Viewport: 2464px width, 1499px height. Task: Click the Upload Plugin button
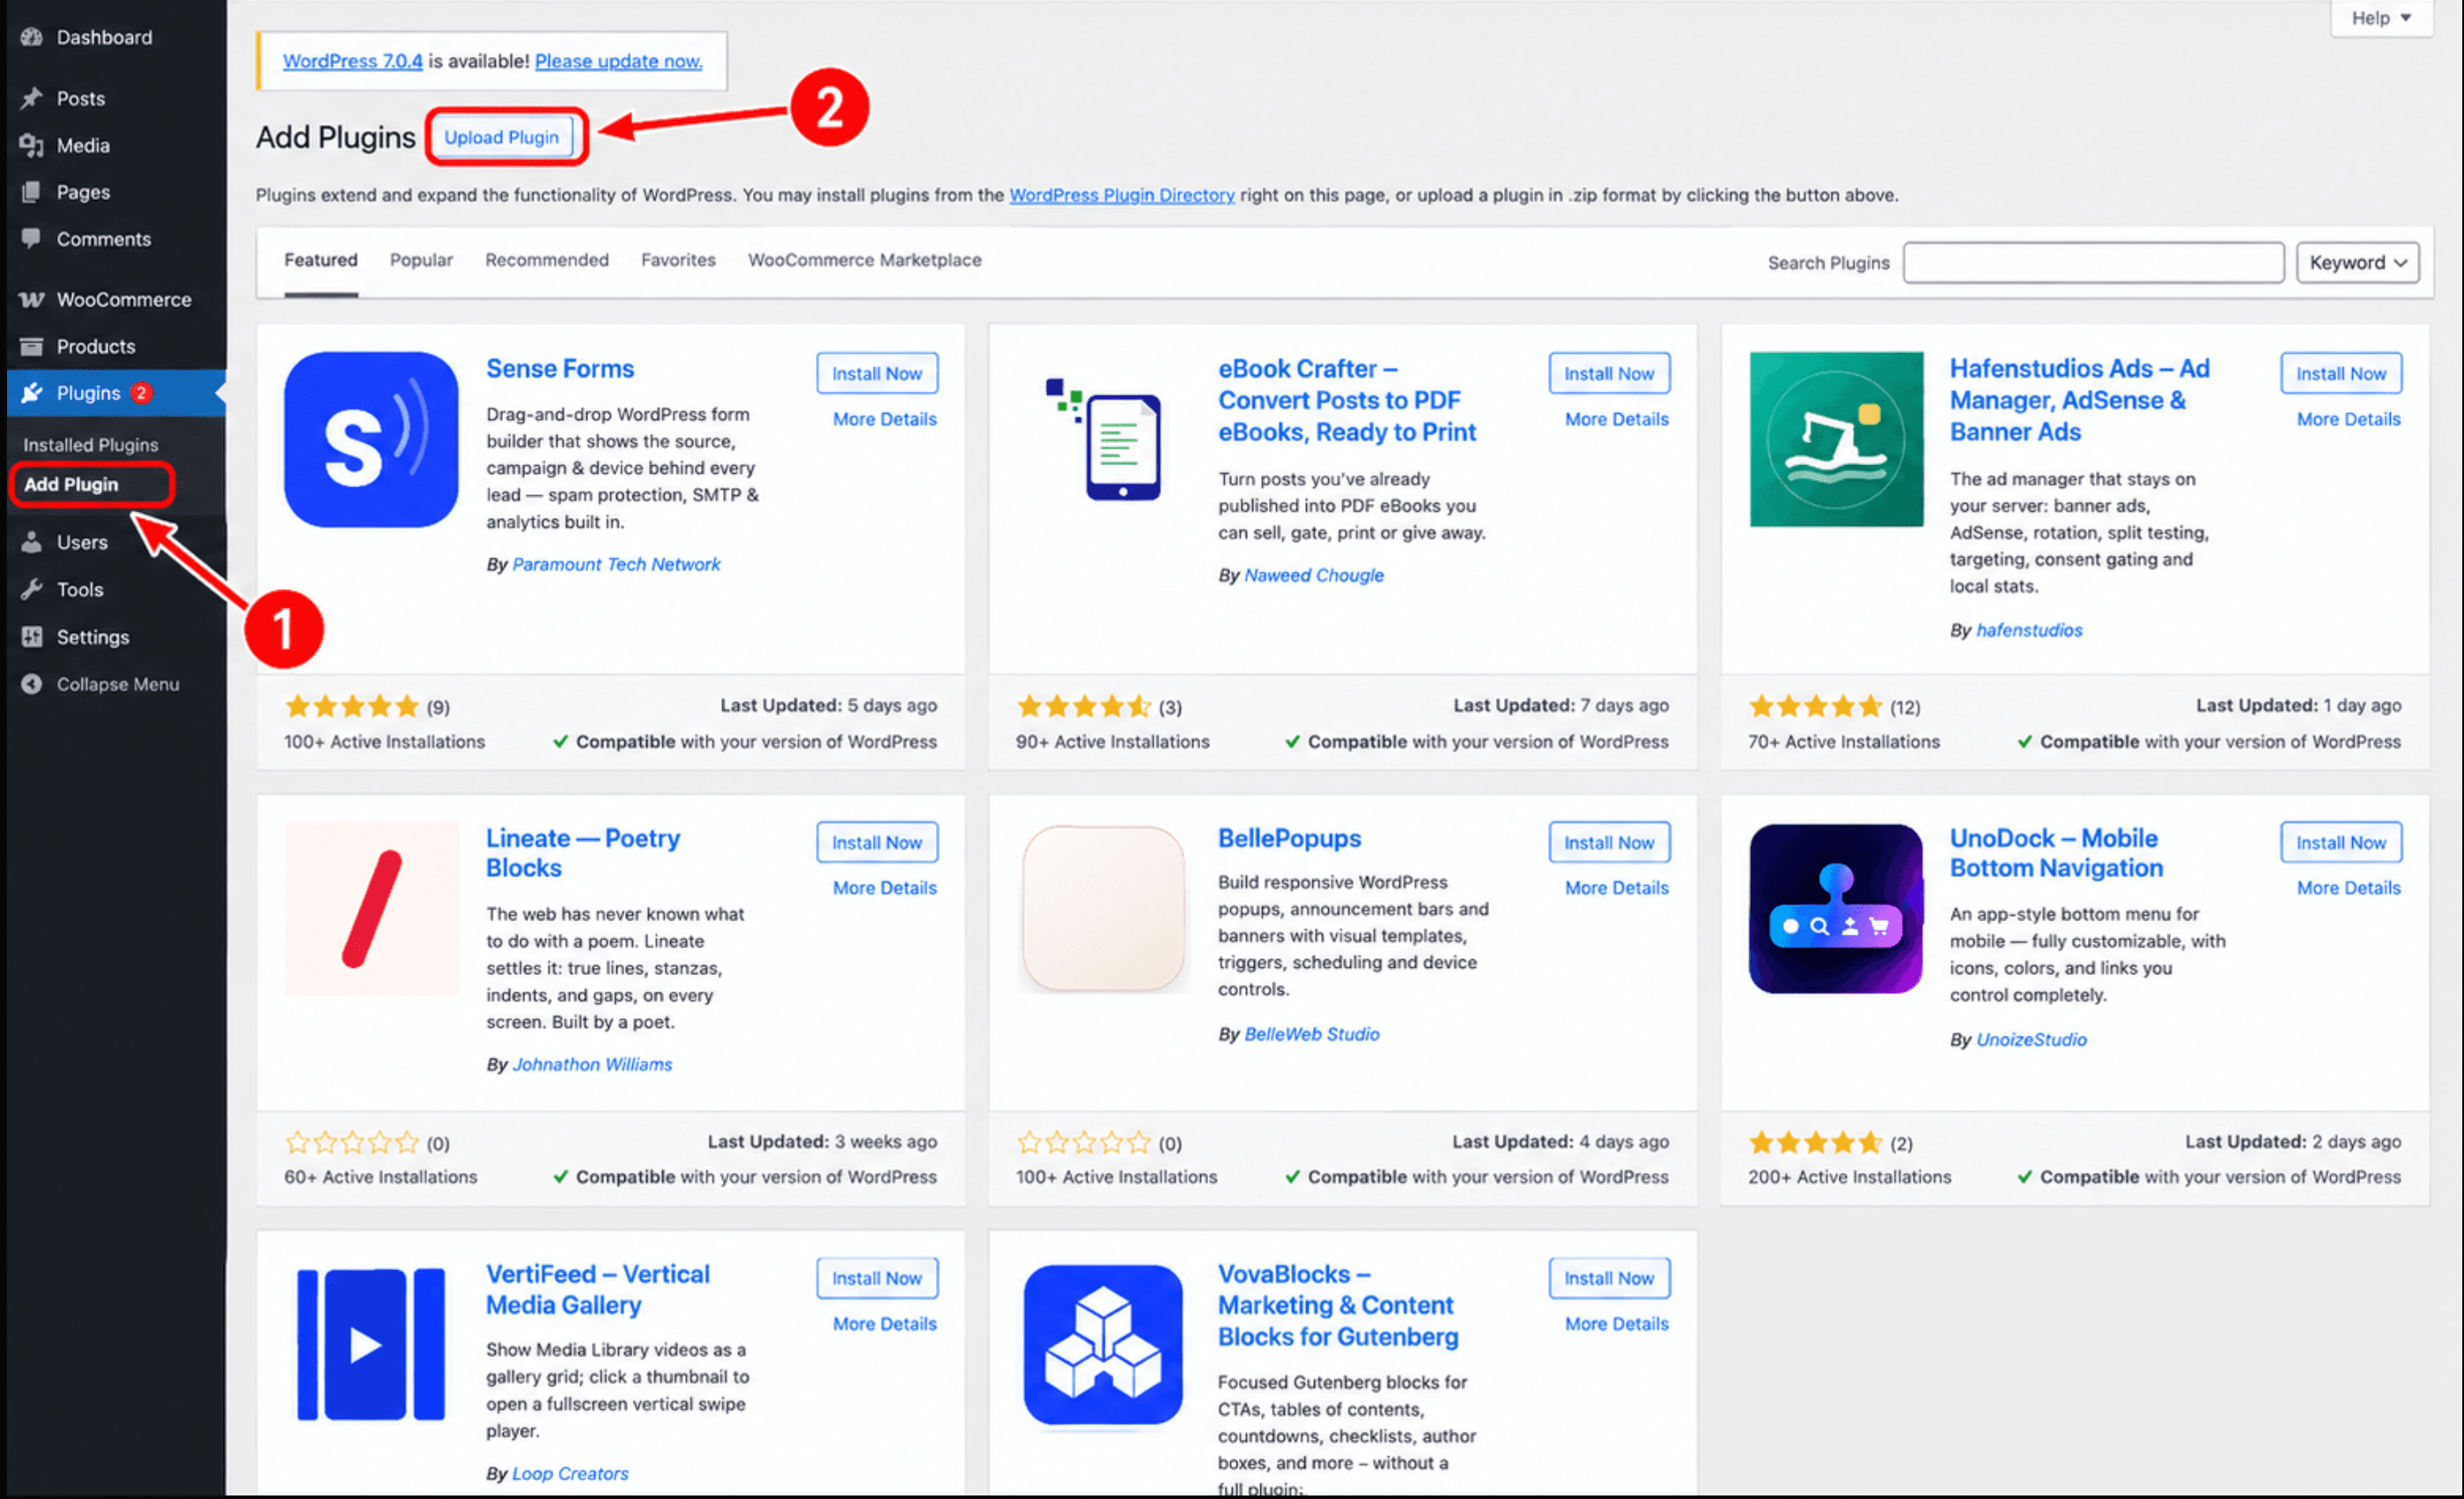coord(502,137)
